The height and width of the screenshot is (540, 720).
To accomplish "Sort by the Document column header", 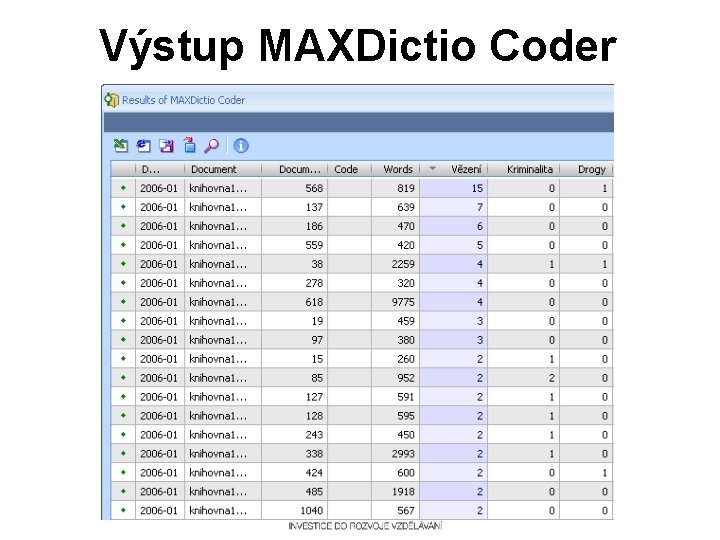I will point(223,169).
